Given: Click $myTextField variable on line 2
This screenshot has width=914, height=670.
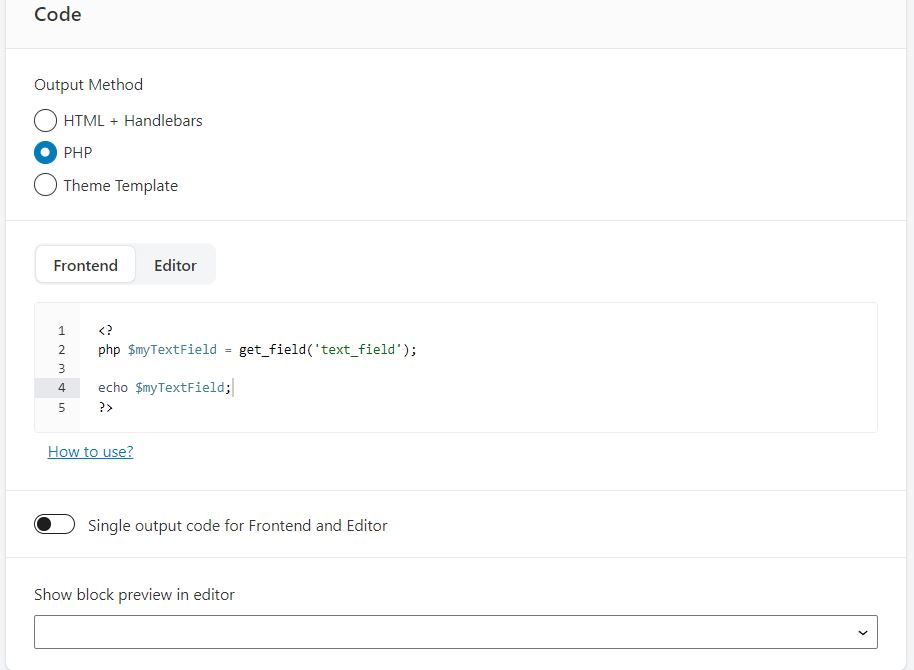Looking at the screenshot, I should click(x=172, y=350).
